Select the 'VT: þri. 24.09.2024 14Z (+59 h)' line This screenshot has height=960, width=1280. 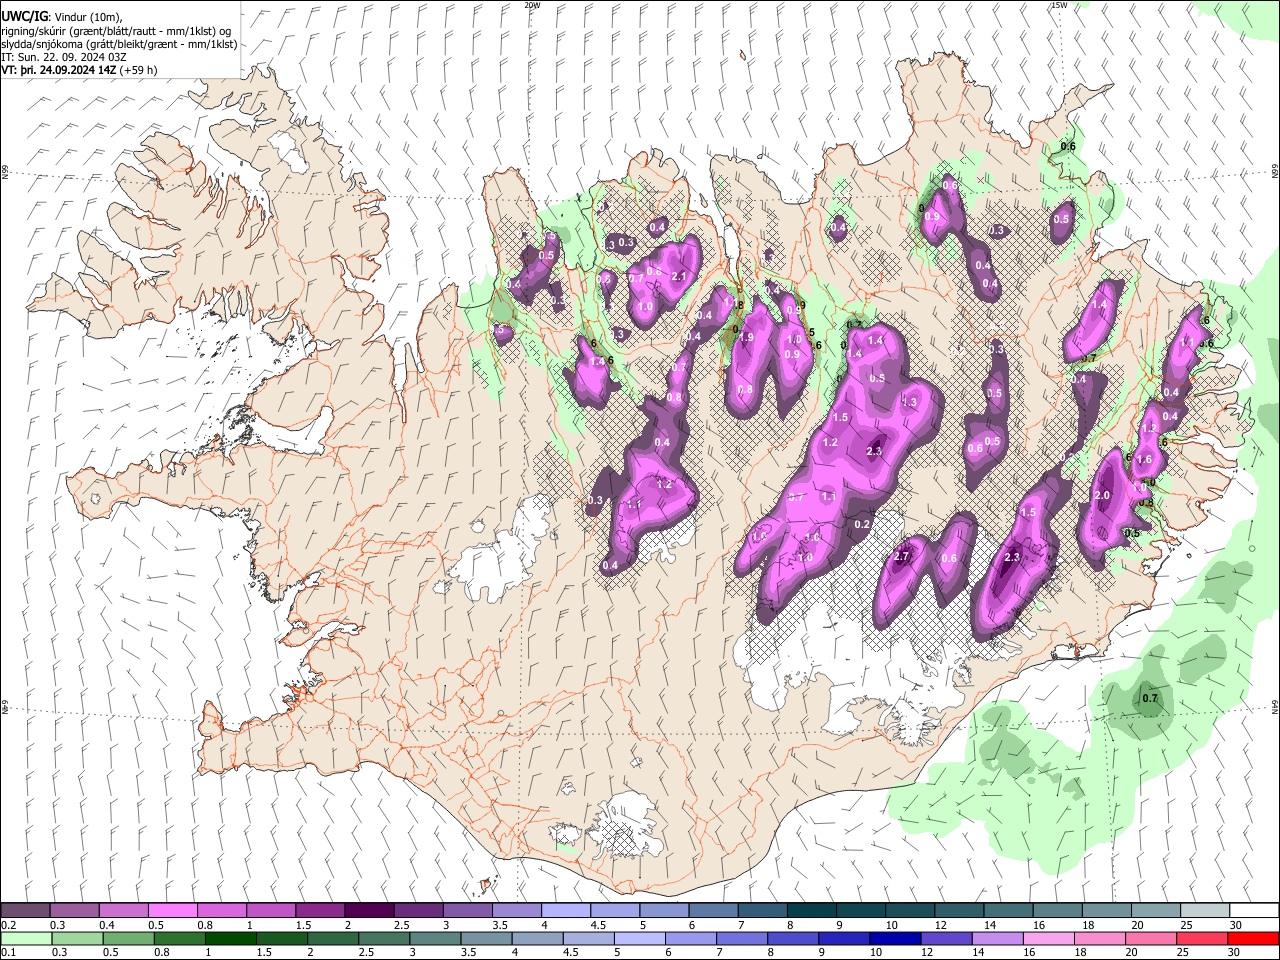(79, 70)
